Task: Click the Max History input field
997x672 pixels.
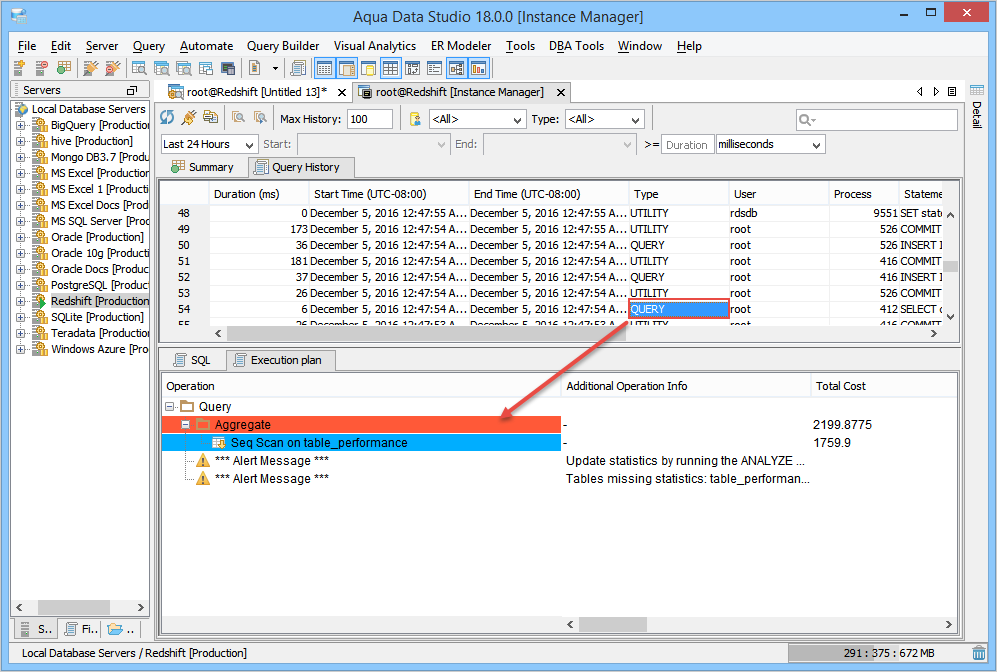Action: pos(369,119)
